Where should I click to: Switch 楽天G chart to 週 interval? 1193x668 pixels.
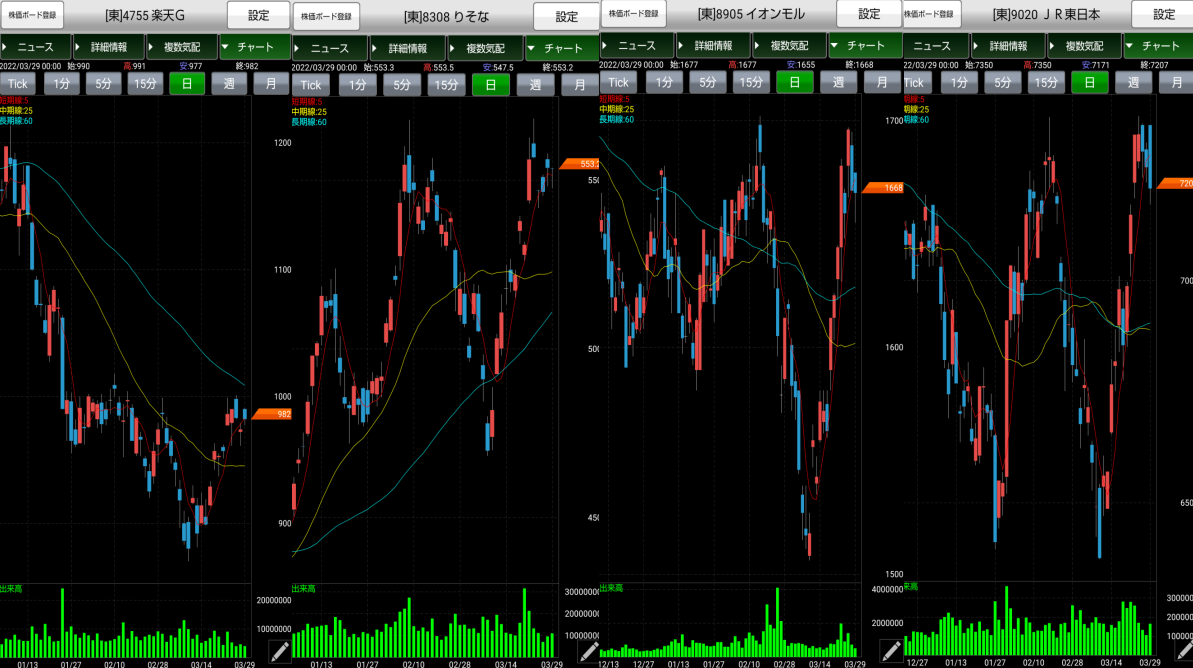point(229,83)
